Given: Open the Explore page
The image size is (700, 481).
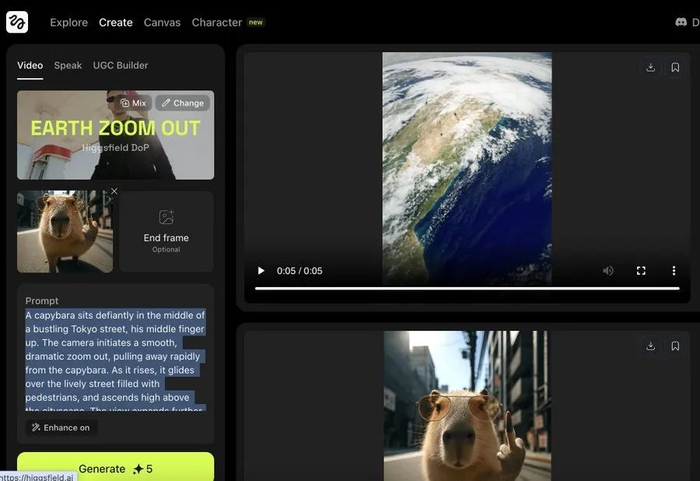Looking at the screenshot, I should [69, 22].
